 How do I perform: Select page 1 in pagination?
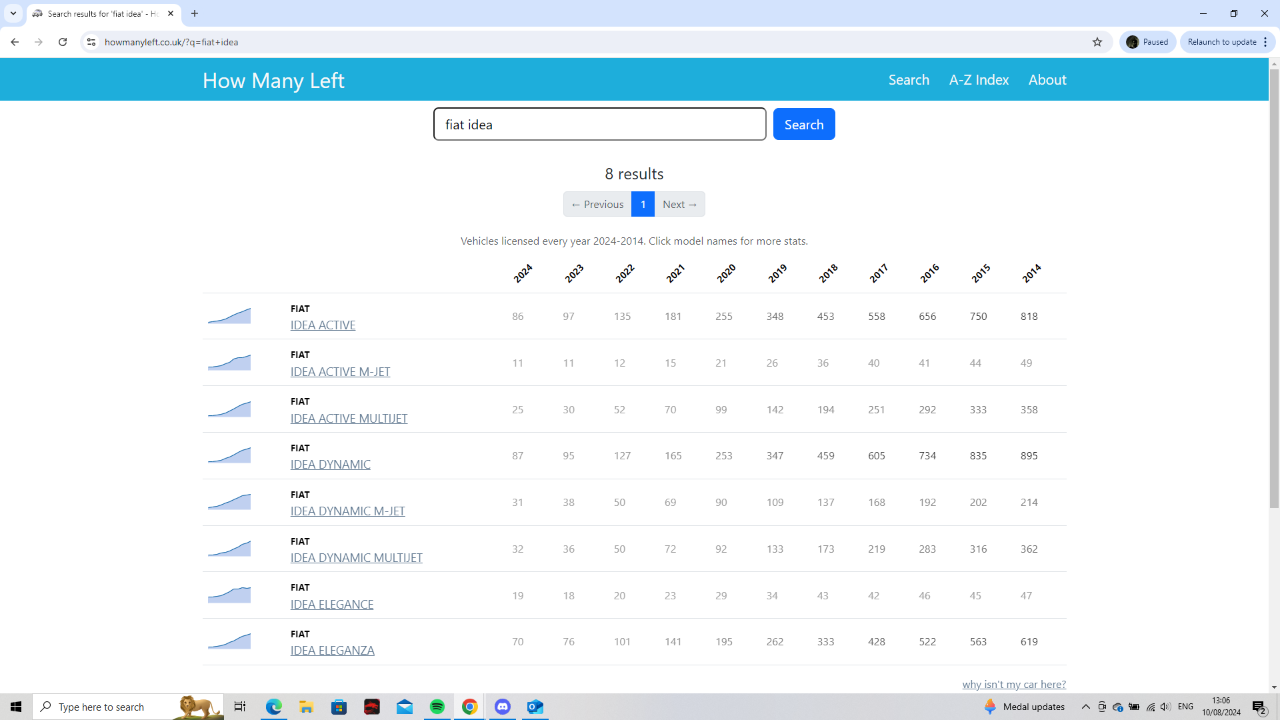coord(643,204)
